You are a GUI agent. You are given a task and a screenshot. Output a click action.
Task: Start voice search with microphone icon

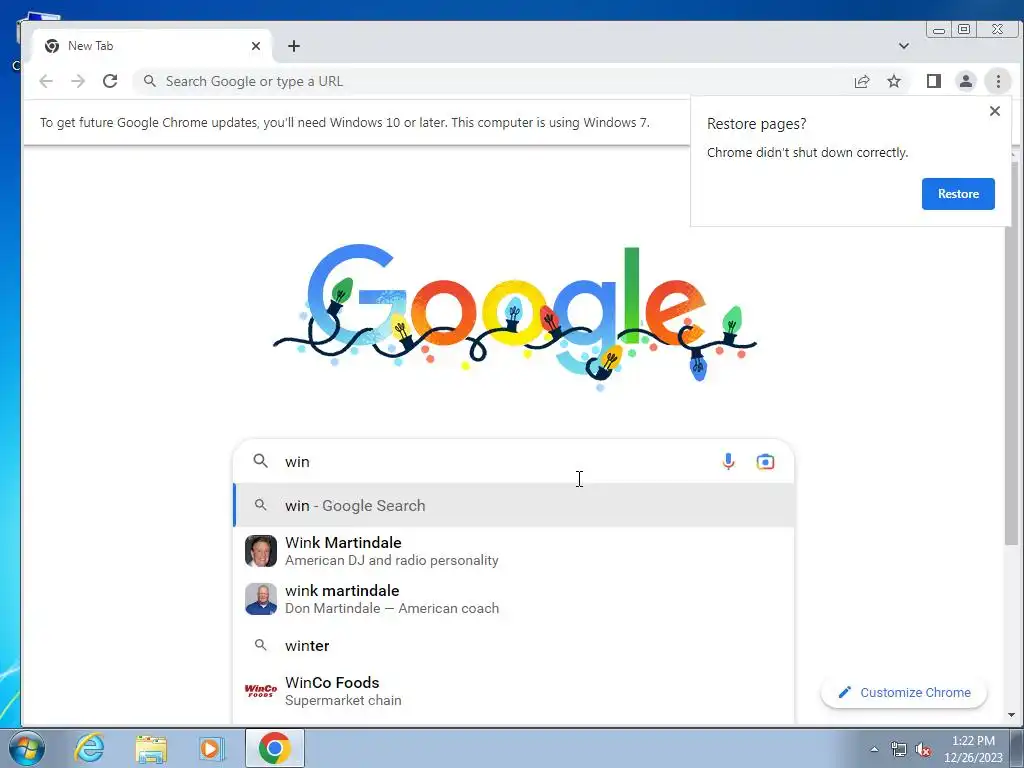pyautogui.click(x=728, y=462)
